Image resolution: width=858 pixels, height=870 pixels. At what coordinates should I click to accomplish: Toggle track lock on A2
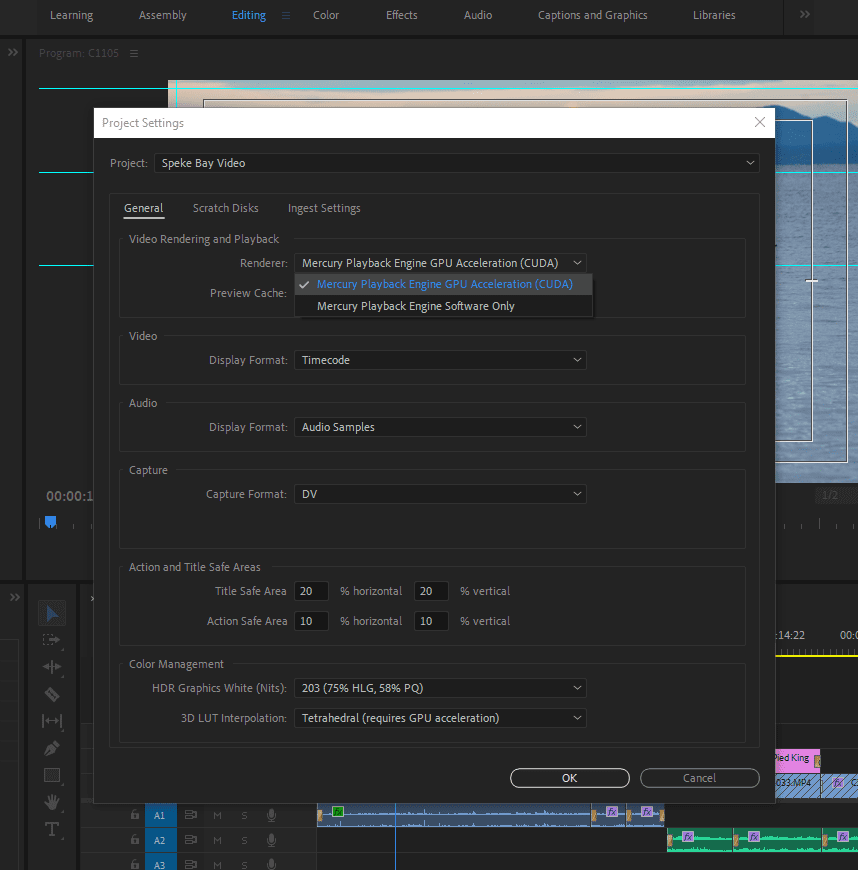click(134, 839)
